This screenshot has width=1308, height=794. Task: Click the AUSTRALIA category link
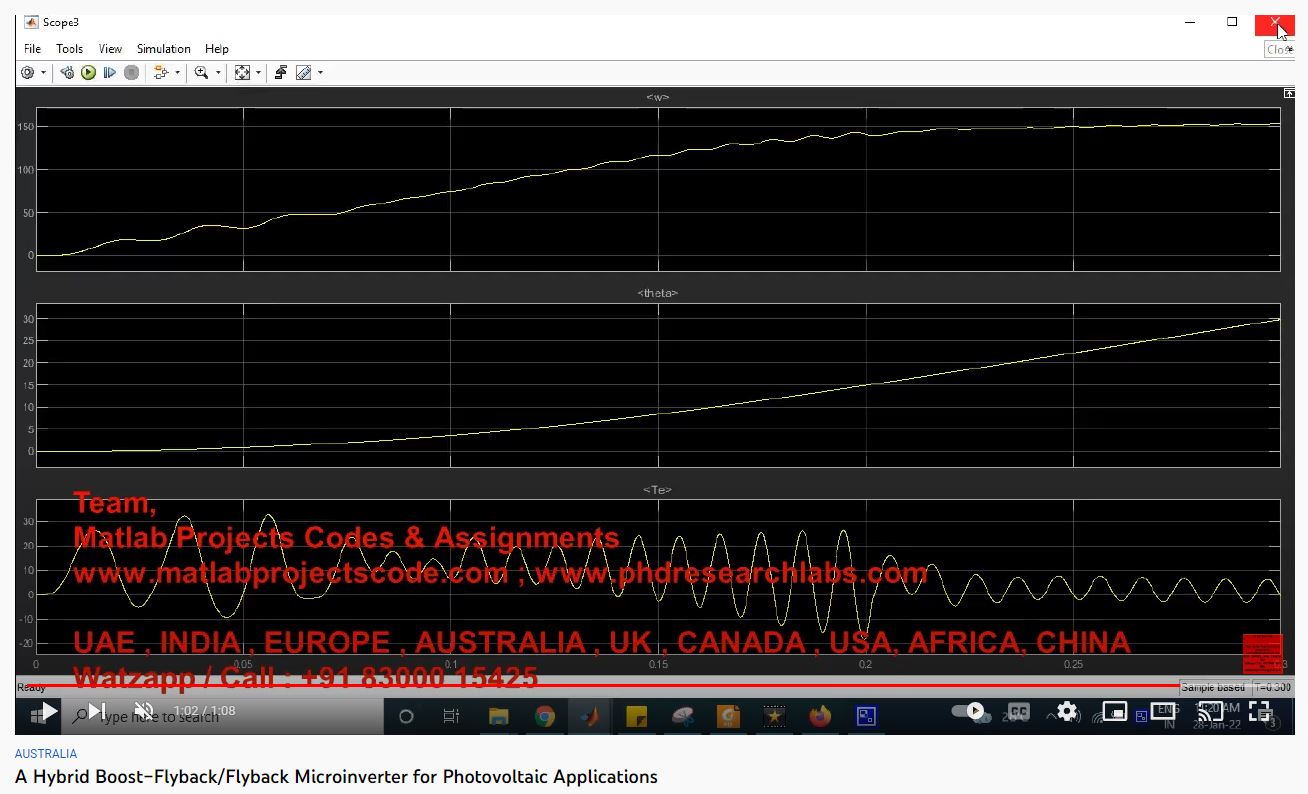tap(46, 754)
